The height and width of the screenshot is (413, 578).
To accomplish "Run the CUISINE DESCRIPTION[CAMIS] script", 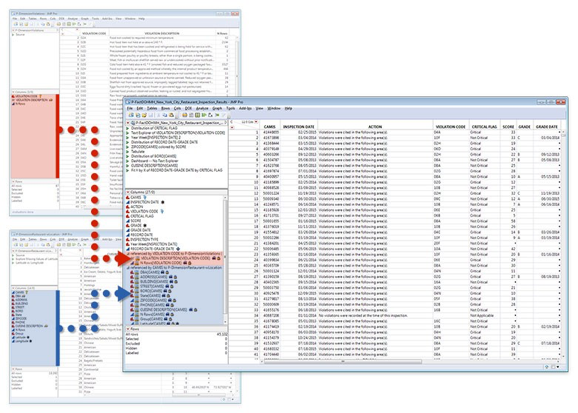I will tap(128, 166).
